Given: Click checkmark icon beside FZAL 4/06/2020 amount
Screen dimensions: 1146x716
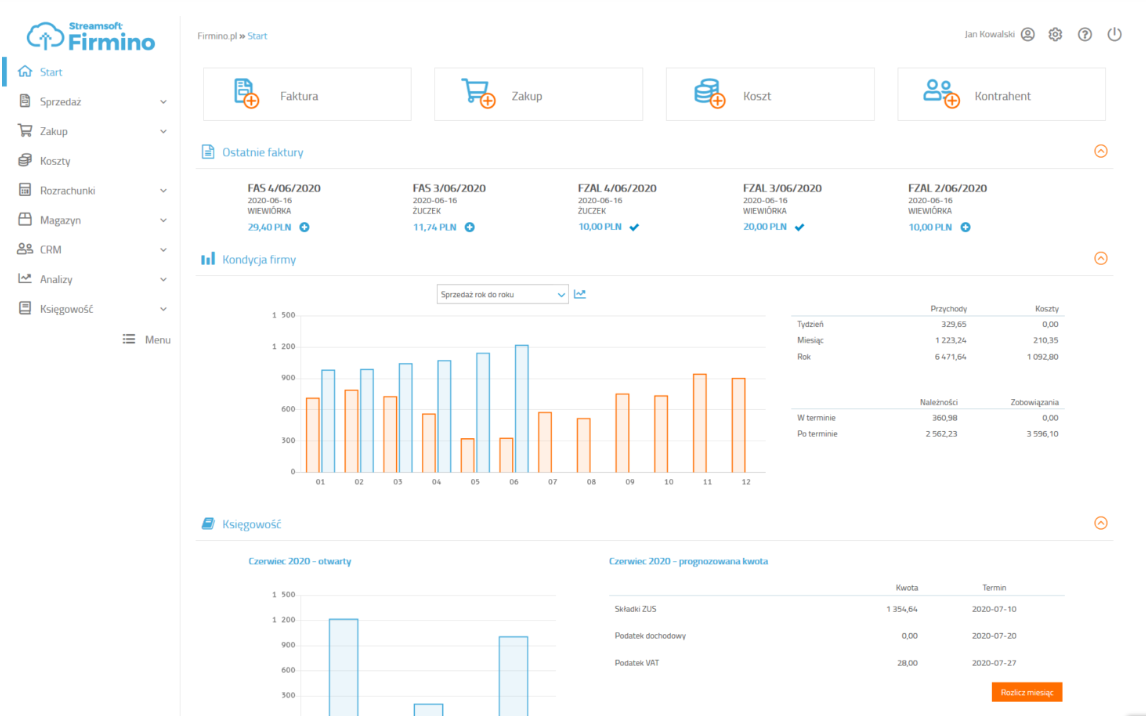Looking at the screenshot, I should pyautogui.click(x=634, y=227).
